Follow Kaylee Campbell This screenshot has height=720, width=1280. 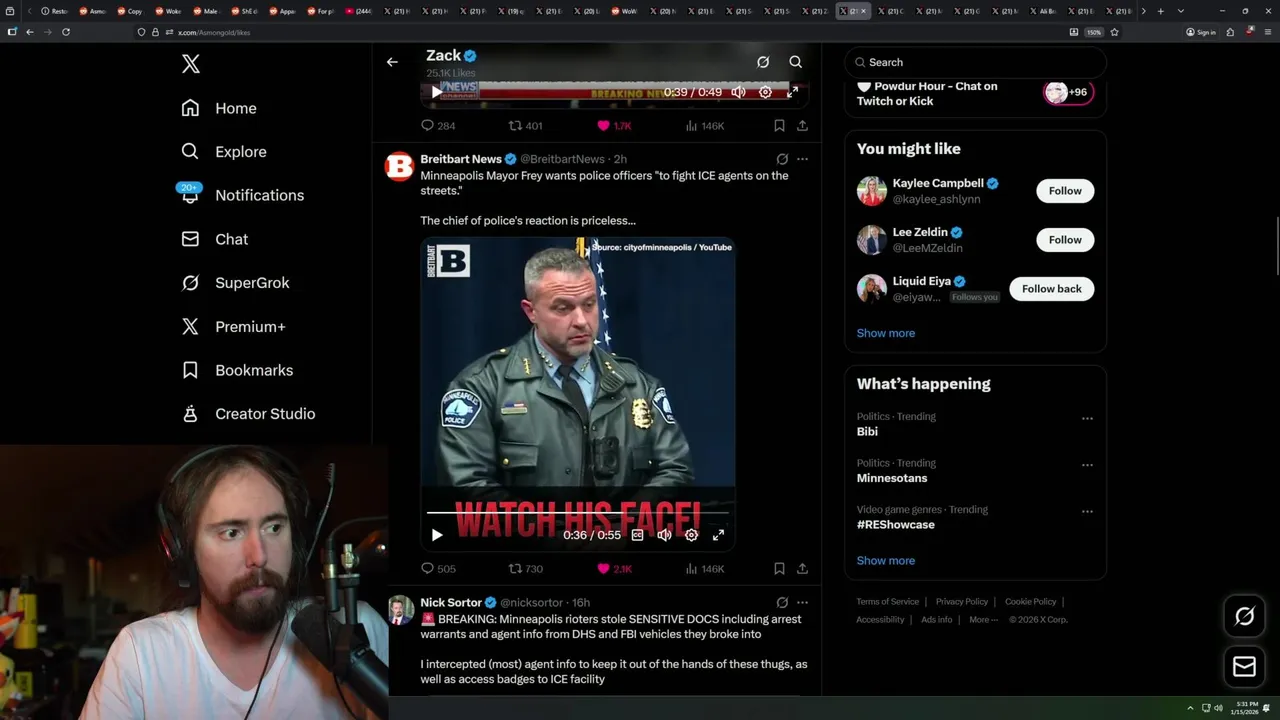pyautogui.click(x=1065, y=191)
